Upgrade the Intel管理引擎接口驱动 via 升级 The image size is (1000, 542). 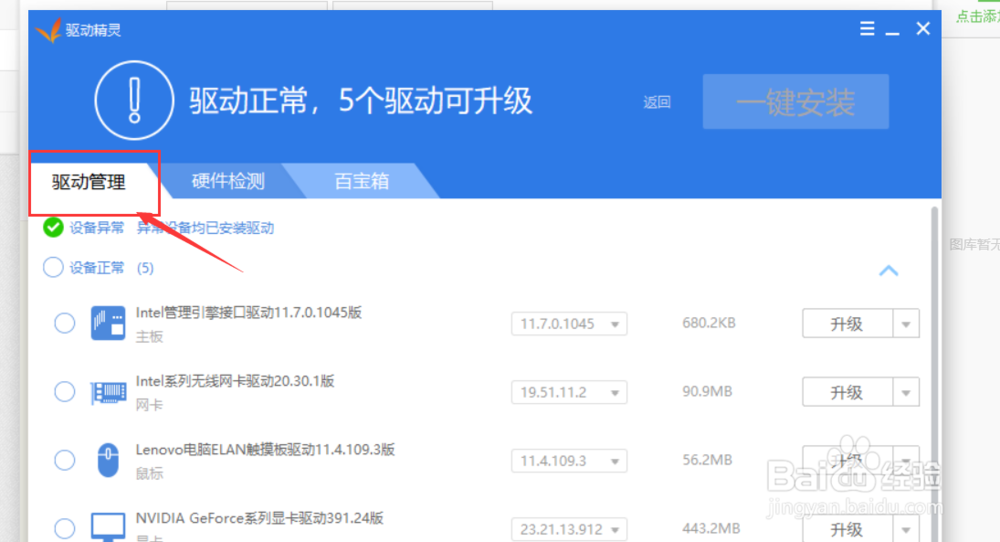coord(847,324)
